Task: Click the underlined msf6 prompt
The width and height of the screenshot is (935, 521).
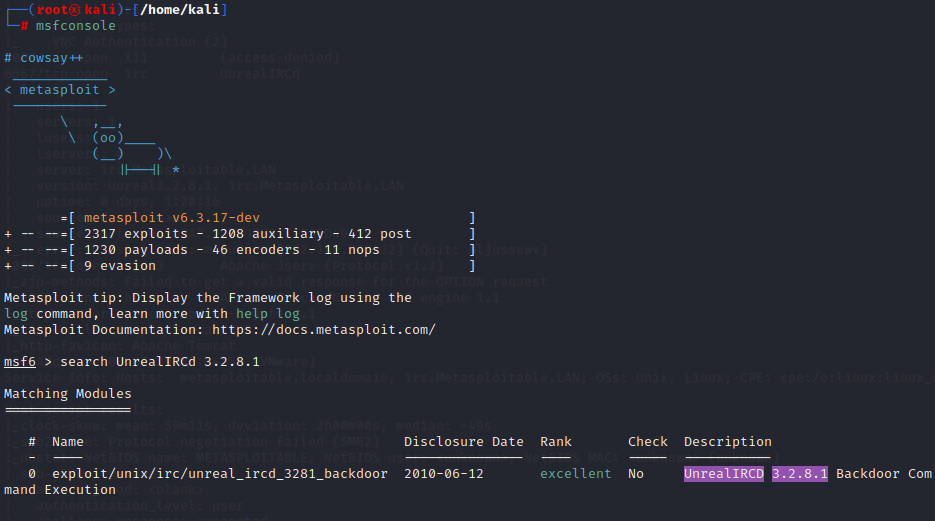Action: pos(20,362)
